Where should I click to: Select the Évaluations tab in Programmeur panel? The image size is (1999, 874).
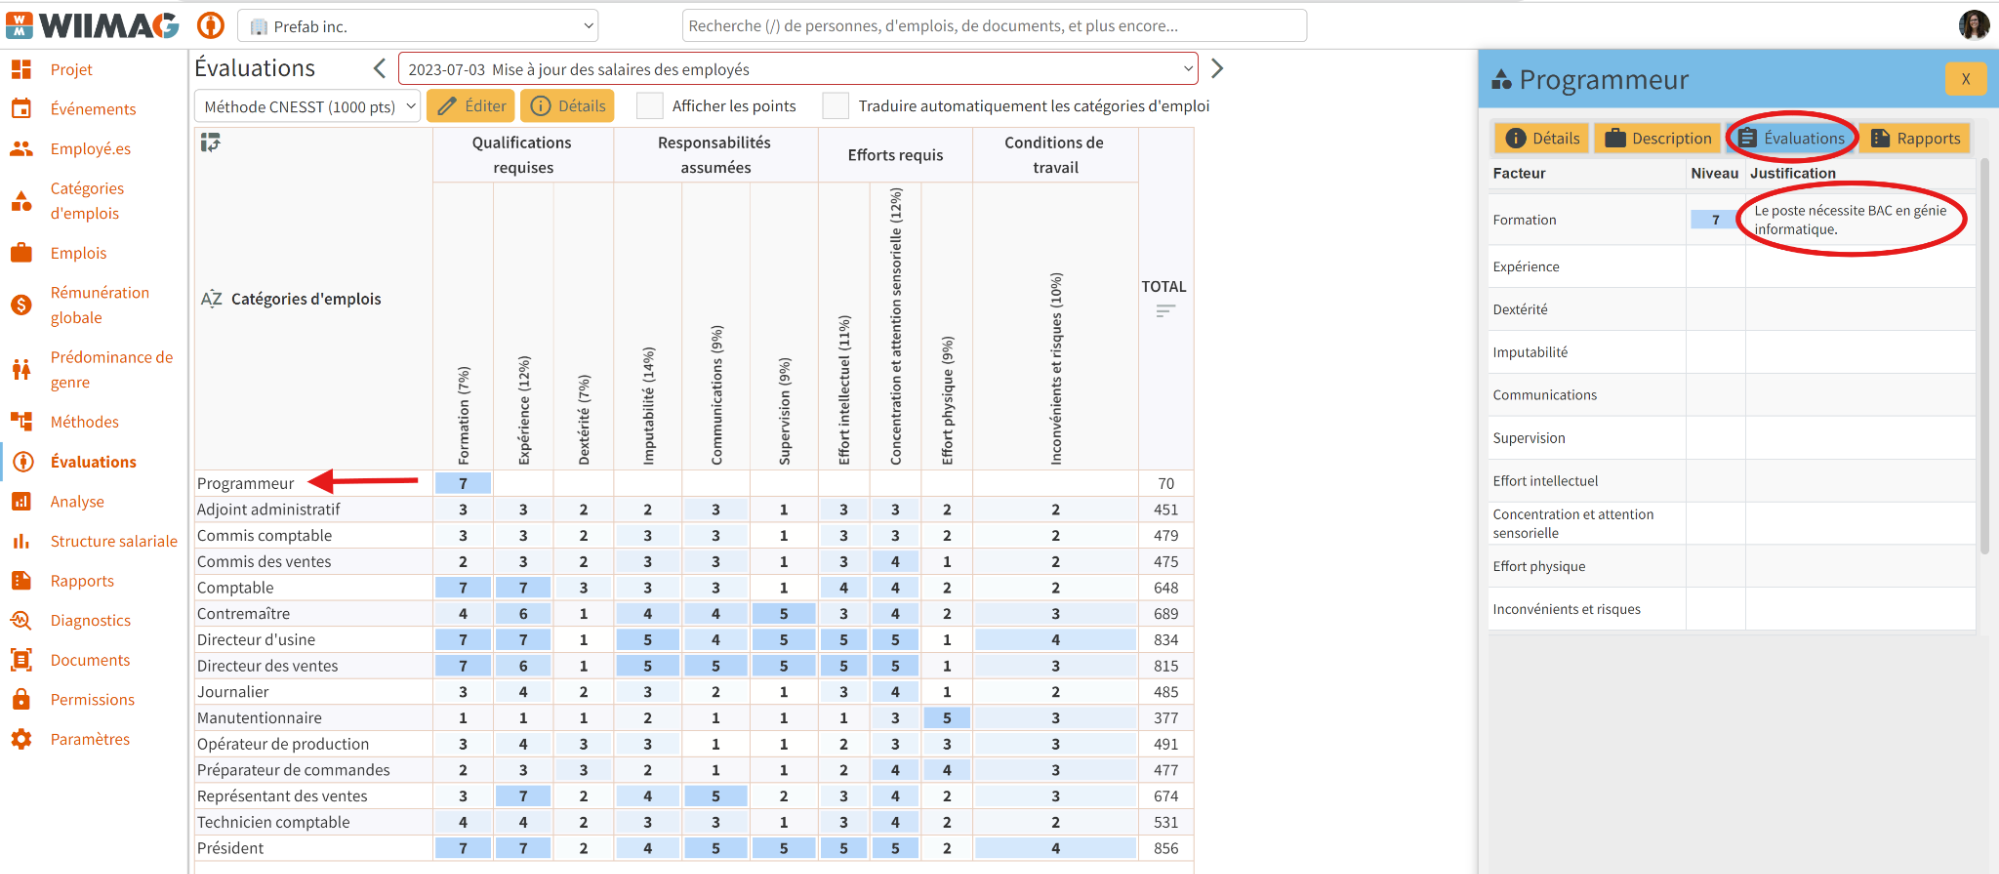tap(1791, 138)
